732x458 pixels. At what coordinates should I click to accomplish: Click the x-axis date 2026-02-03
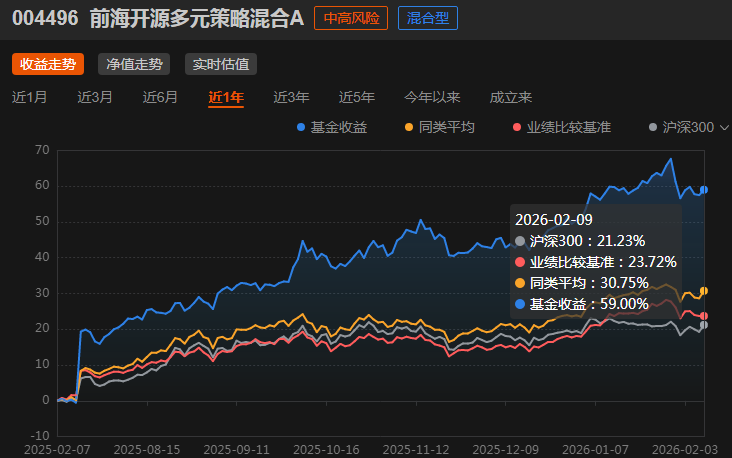[685, 450]
